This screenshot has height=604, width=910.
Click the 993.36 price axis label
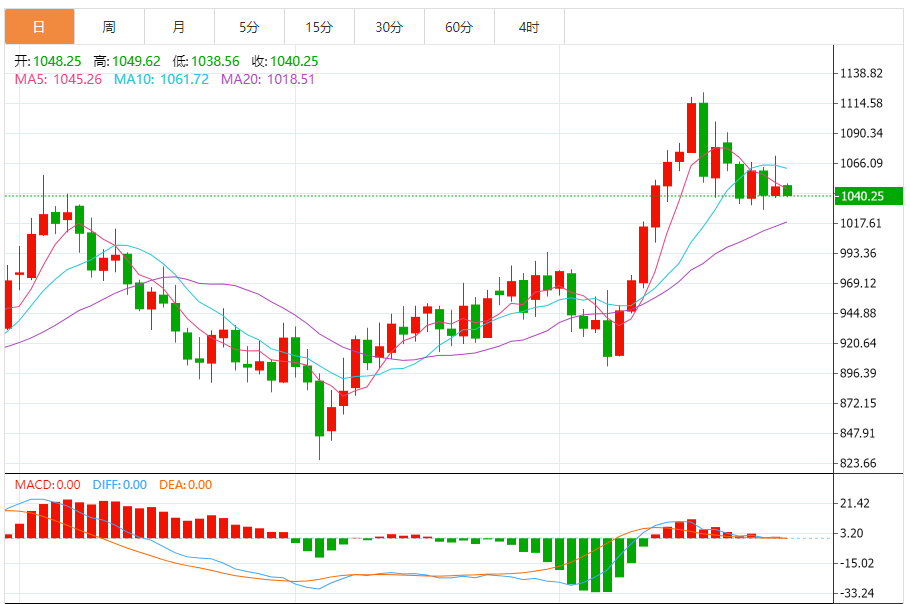pos(859,253)
